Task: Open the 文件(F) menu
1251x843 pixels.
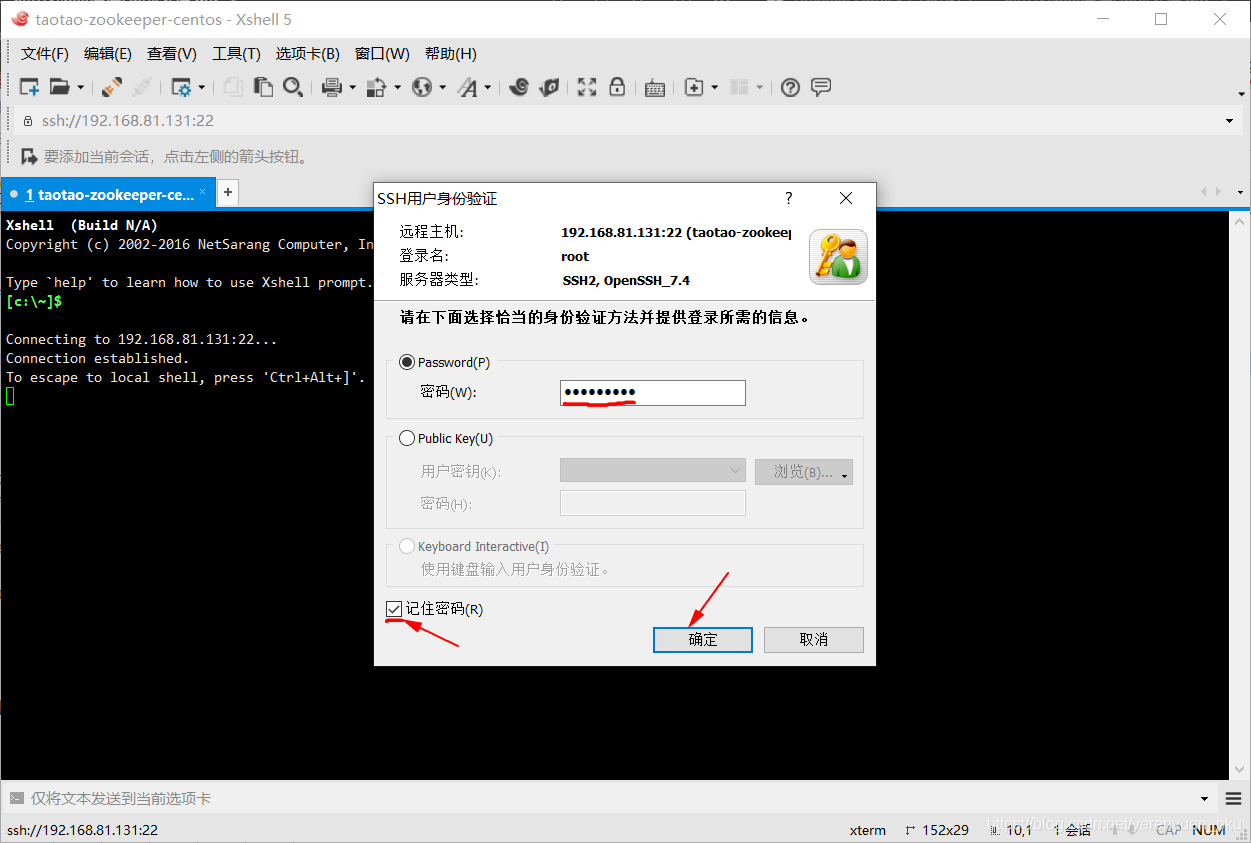Action: [45, 54]
